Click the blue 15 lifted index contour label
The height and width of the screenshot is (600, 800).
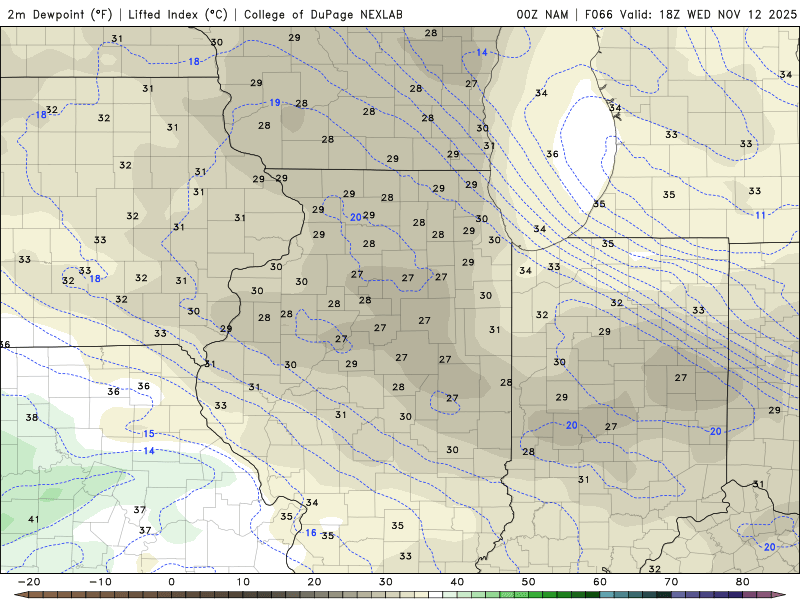148,434
